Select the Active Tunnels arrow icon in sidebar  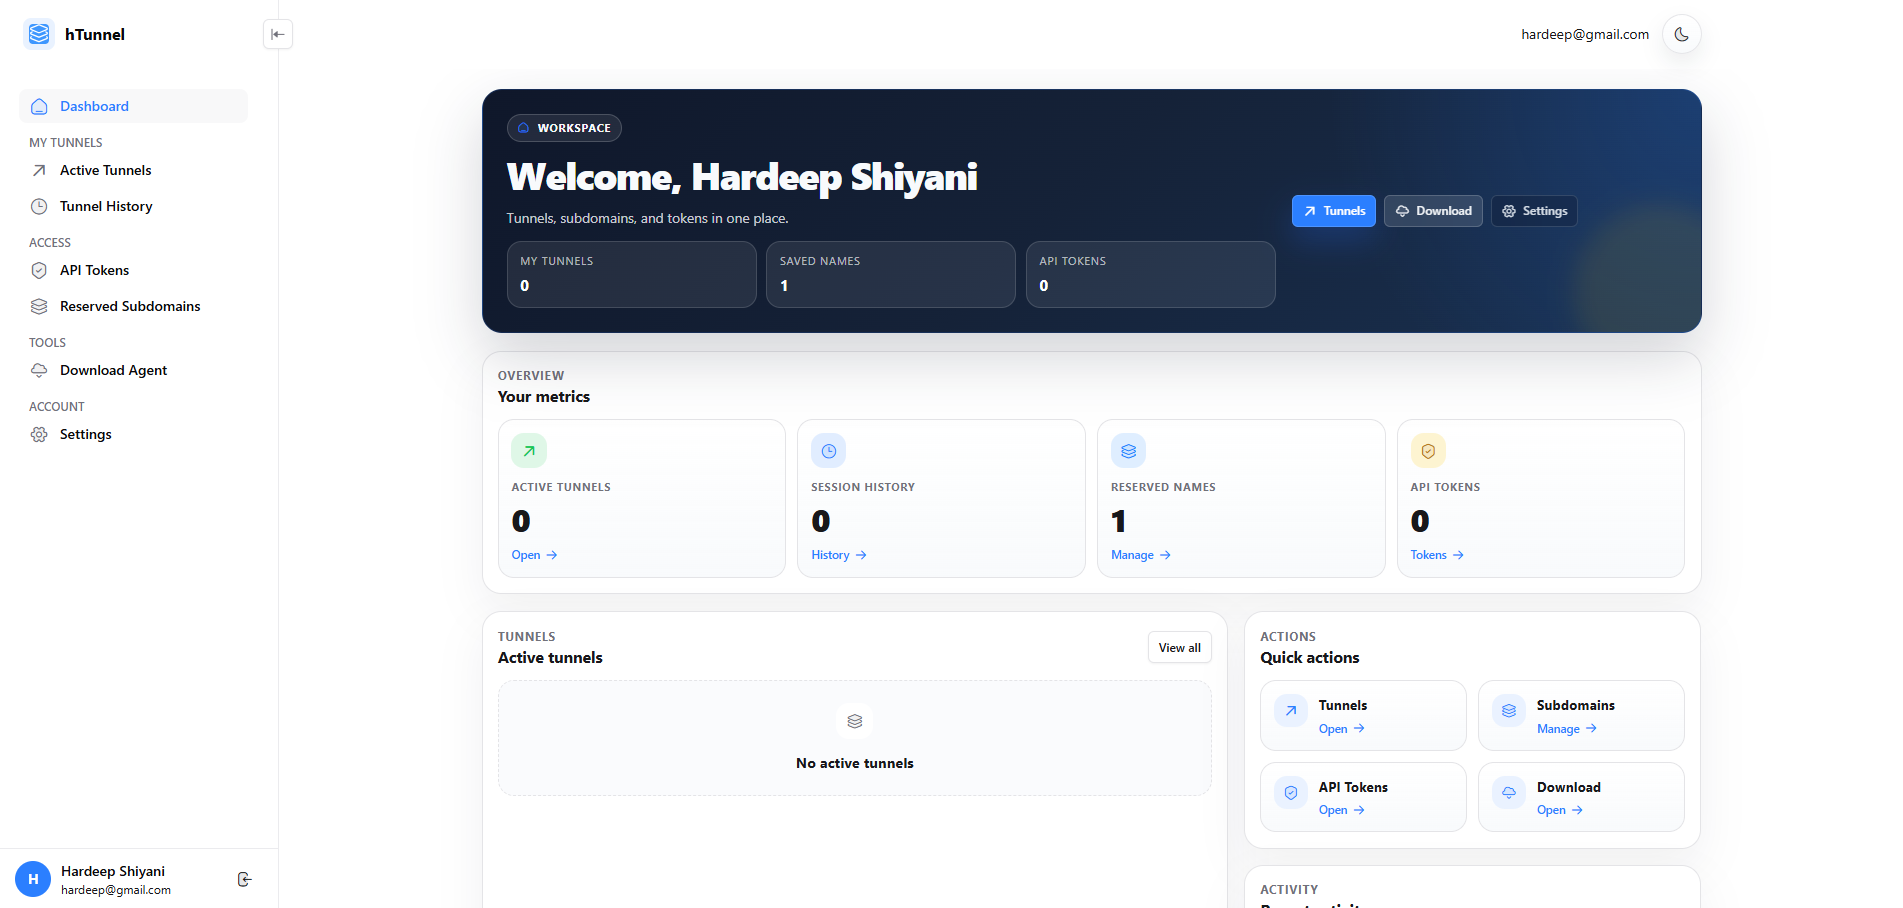[38, 170]
